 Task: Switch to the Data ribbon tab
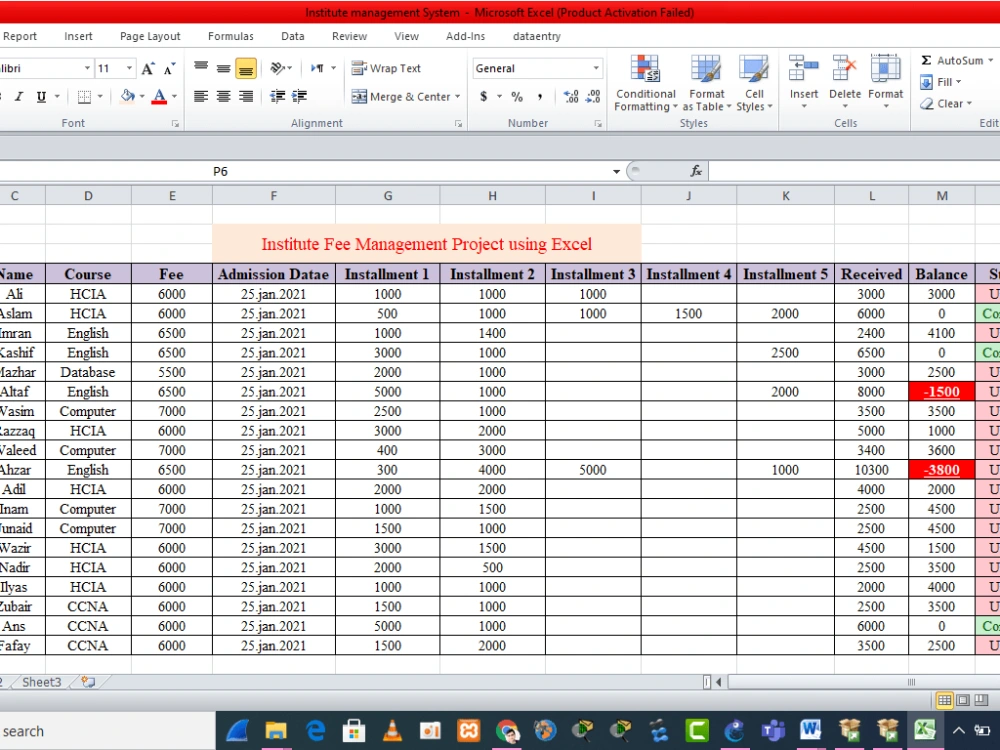[x=292, y=36]
